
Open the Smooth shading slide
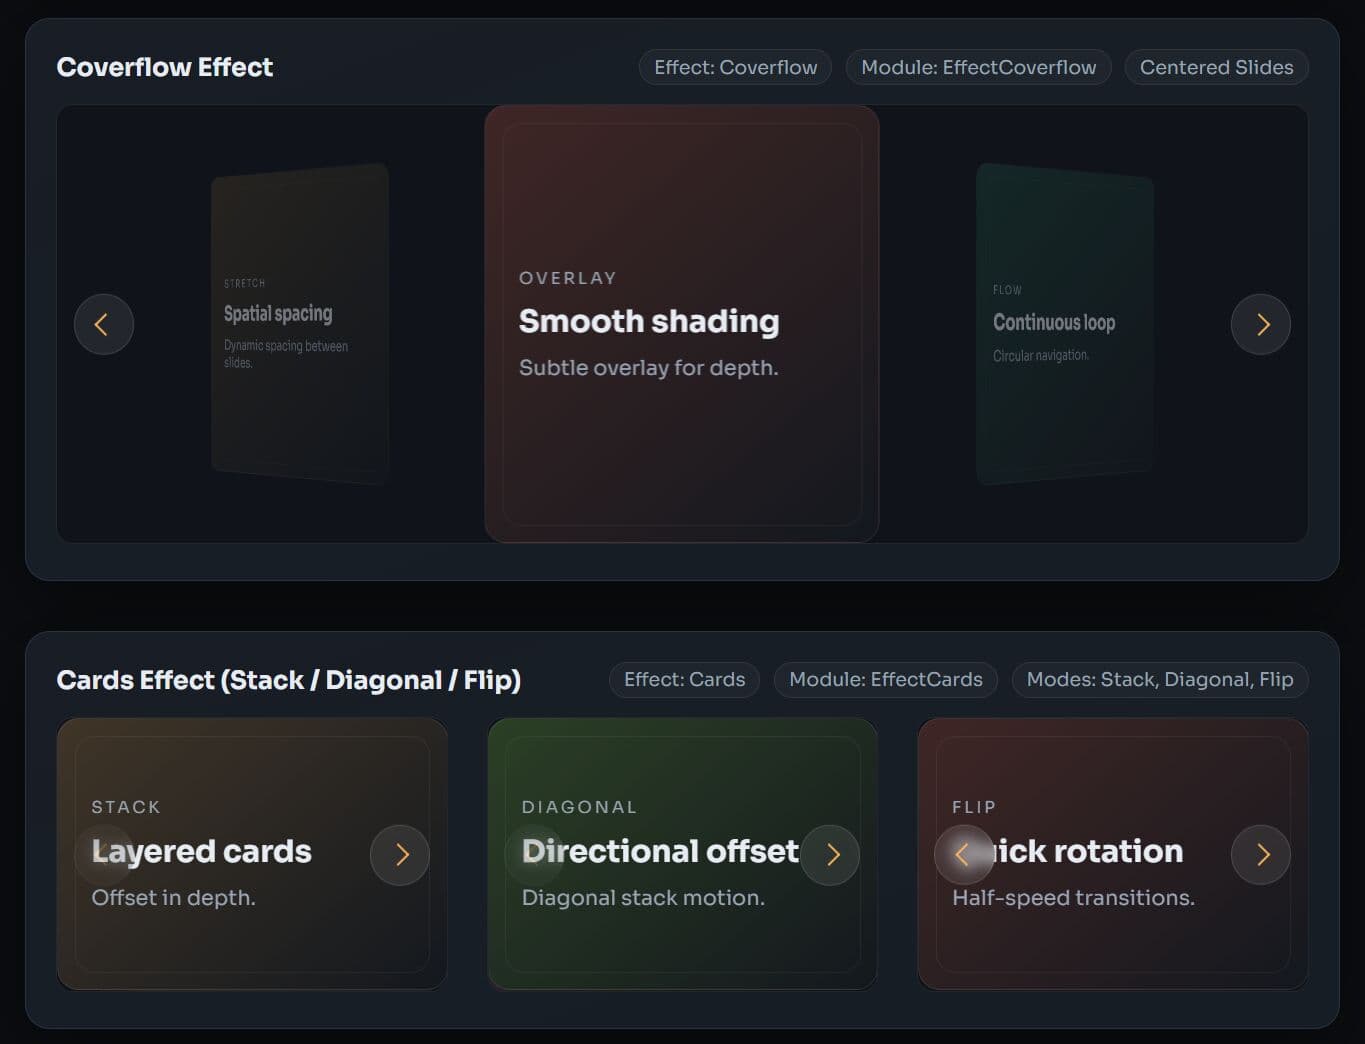click(681, 324)
